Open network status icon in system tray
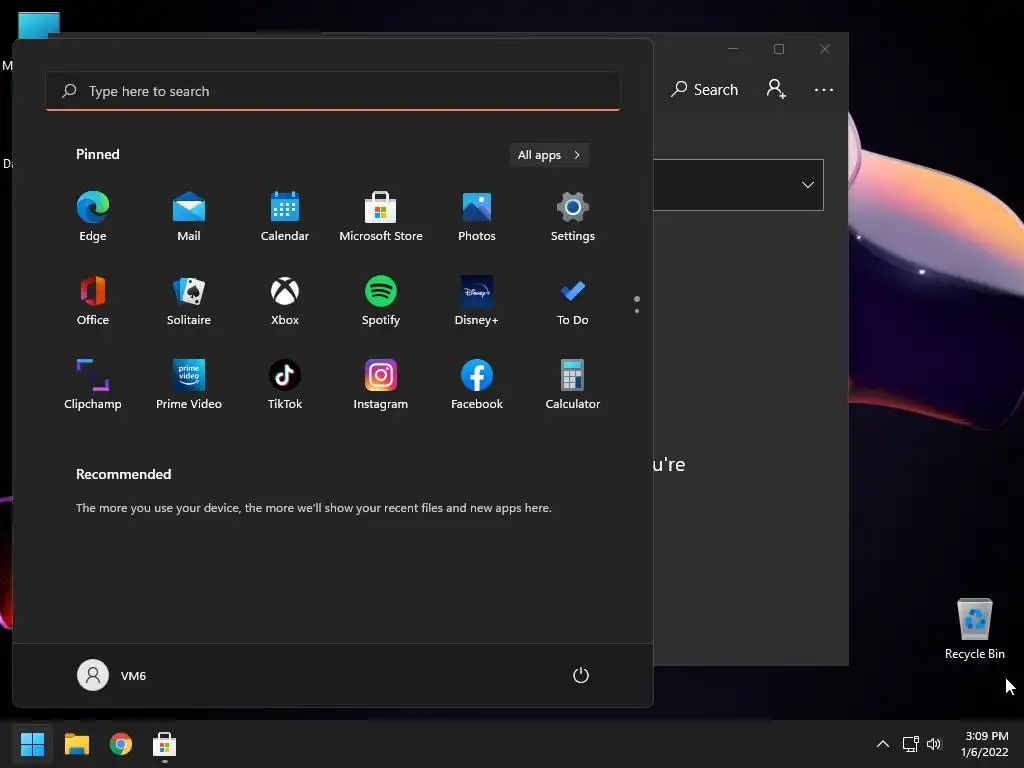The image size is (1024, 768). click(x=910, y=744)
